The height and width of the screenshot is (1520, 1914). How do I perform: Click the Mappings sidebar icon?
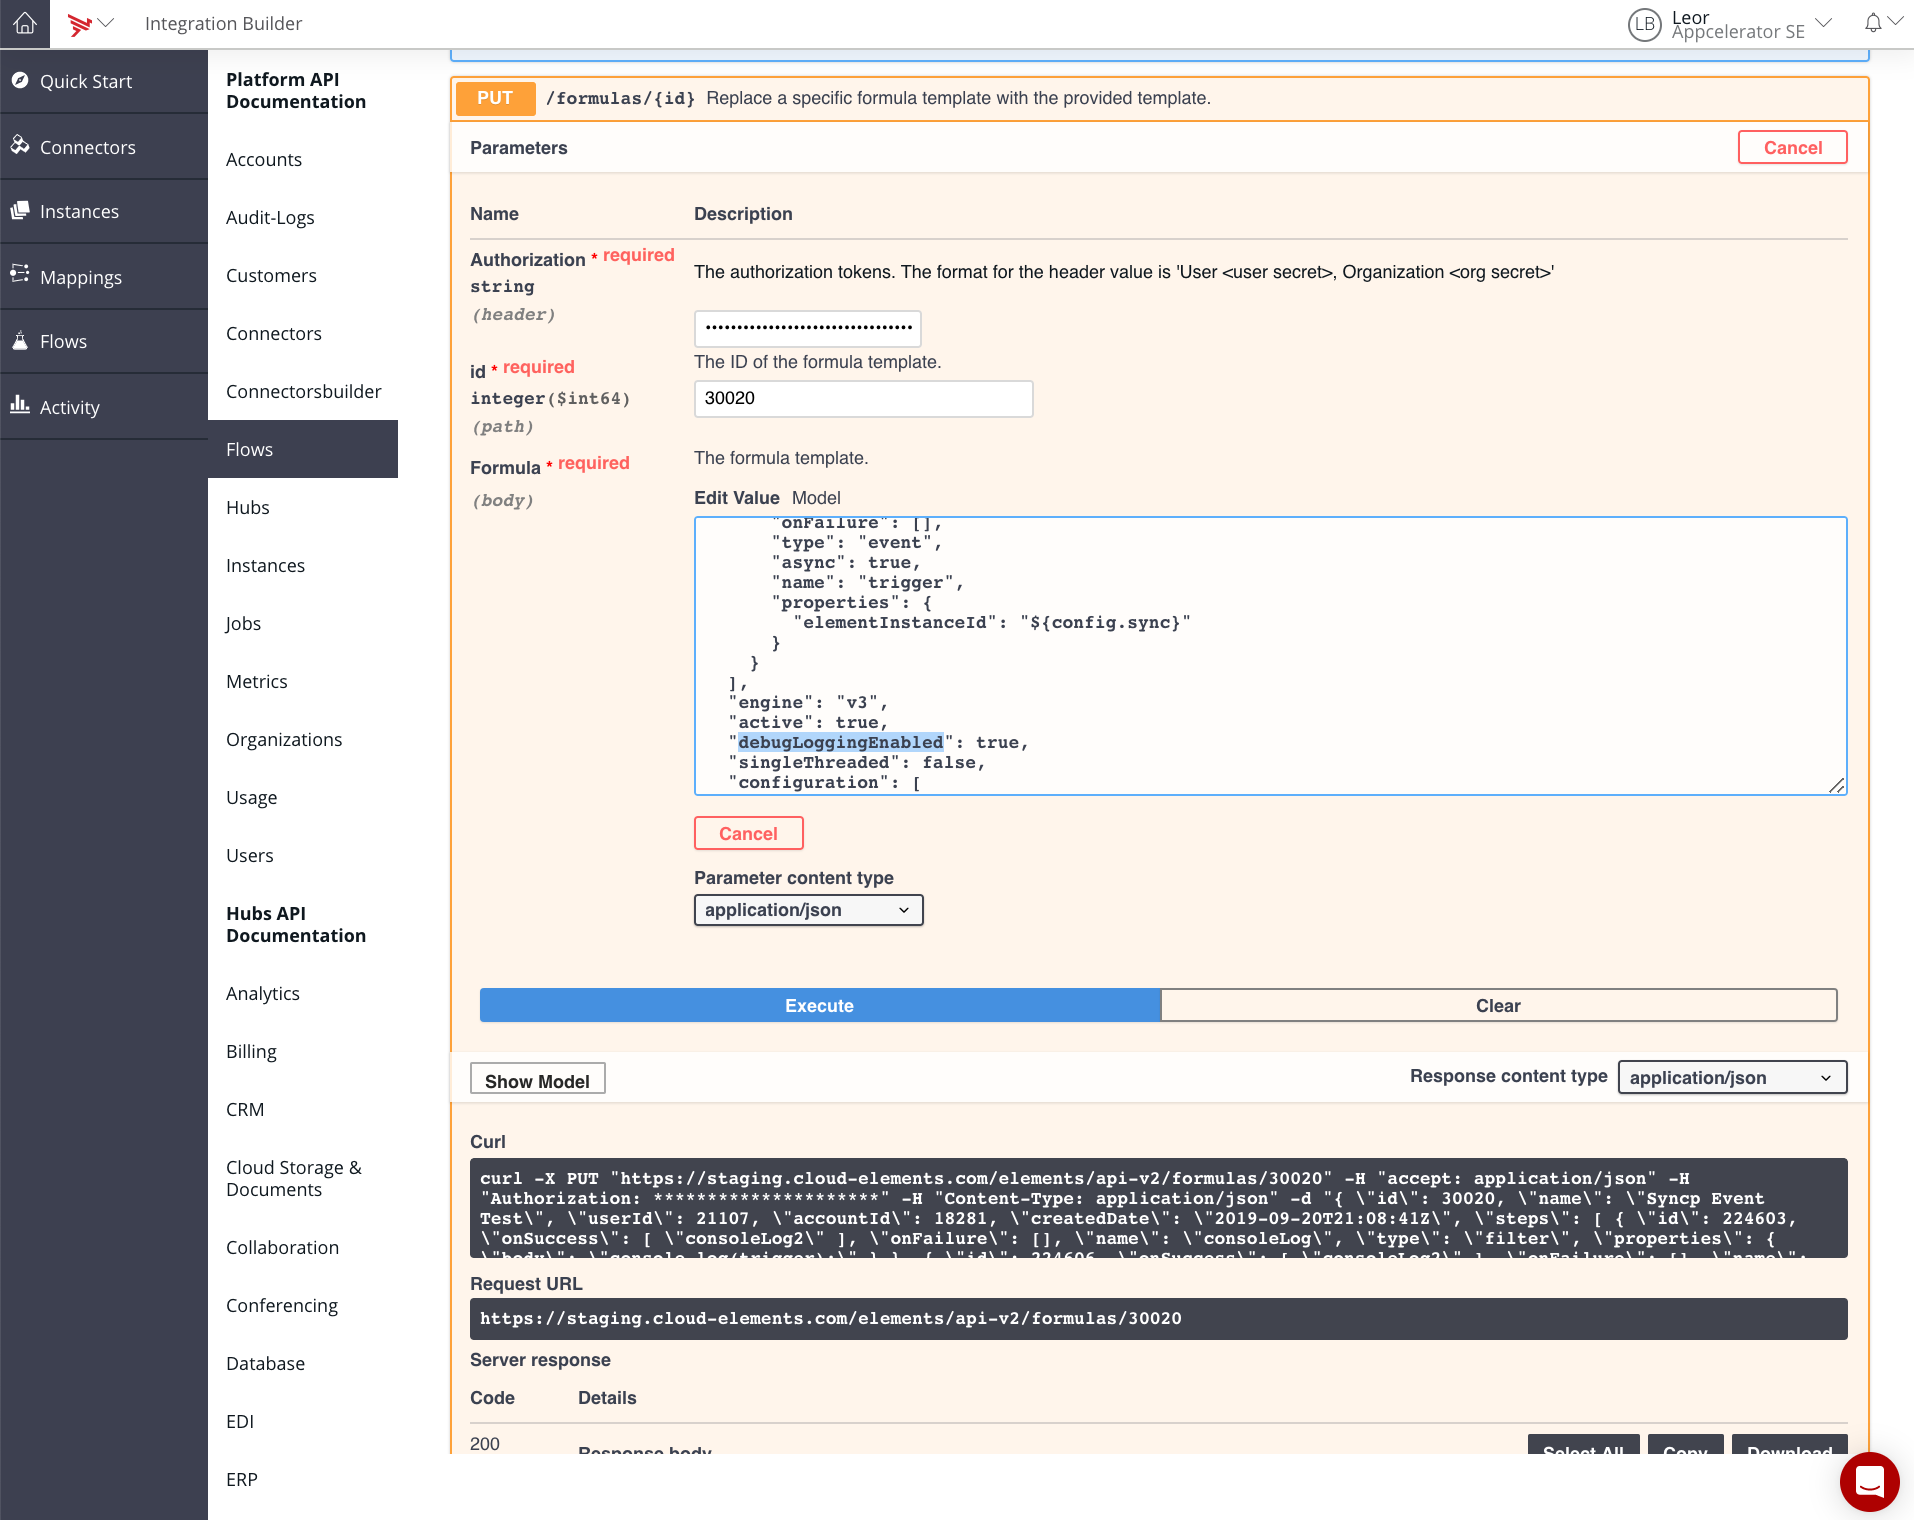point(20,276)
